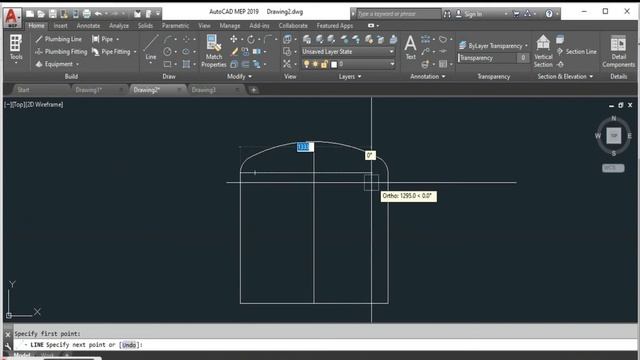
Task: Select the Line tool in Draw panel
Action: pyautogui.click(x=151, y=47)
